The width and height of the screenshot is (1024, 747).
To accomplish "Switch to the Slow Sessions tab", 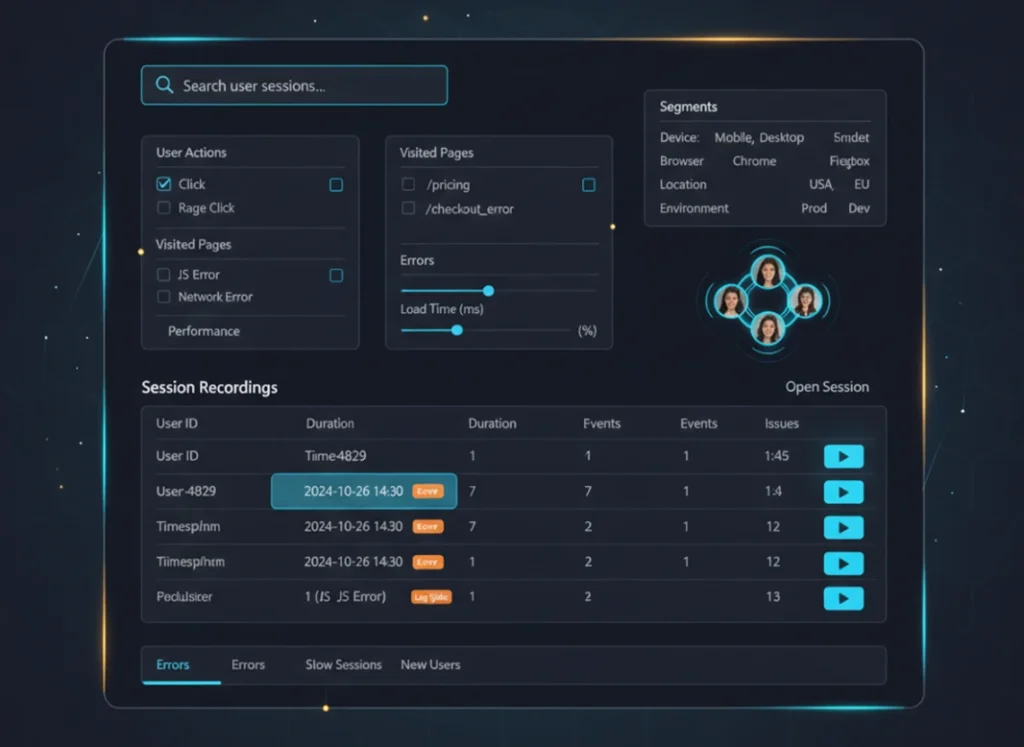I will click(343, 665).
